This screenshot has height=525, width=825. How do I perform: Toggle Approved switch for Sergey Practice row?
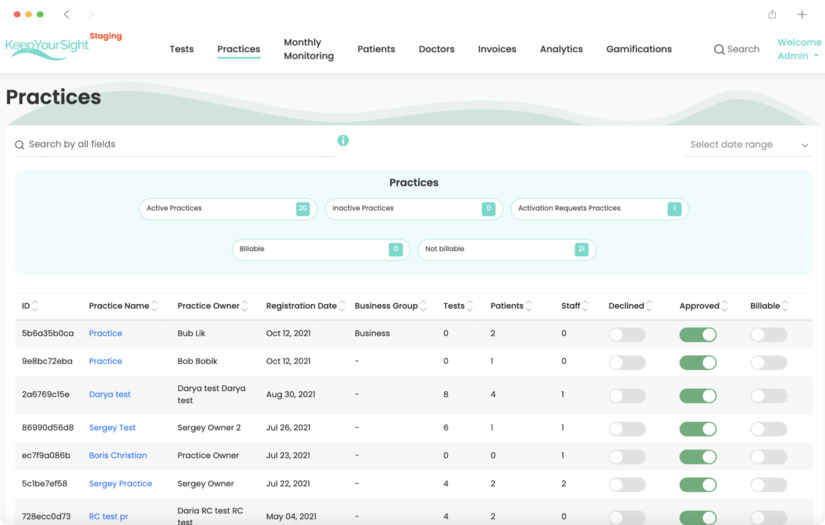coord(698,484)
